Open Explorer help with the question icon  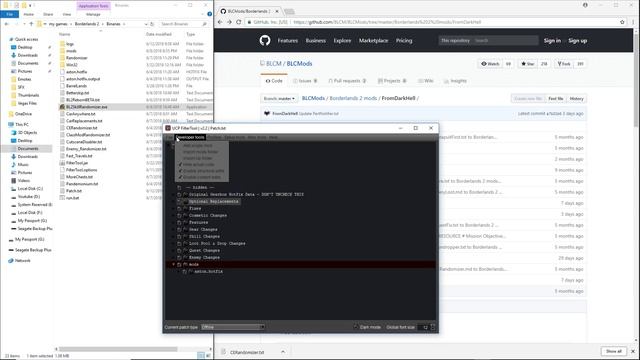[x=209, y=14]
